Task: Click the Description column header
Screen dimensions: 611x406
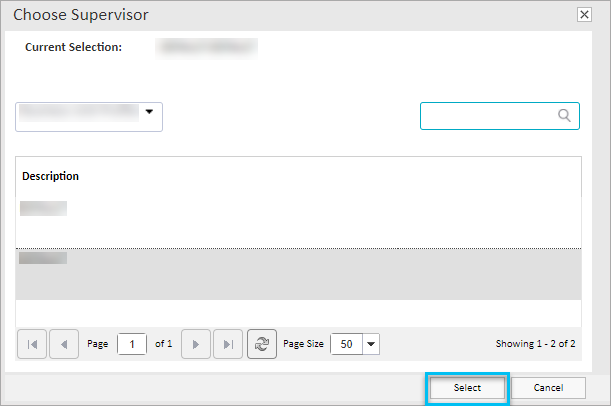Action: 50,176
